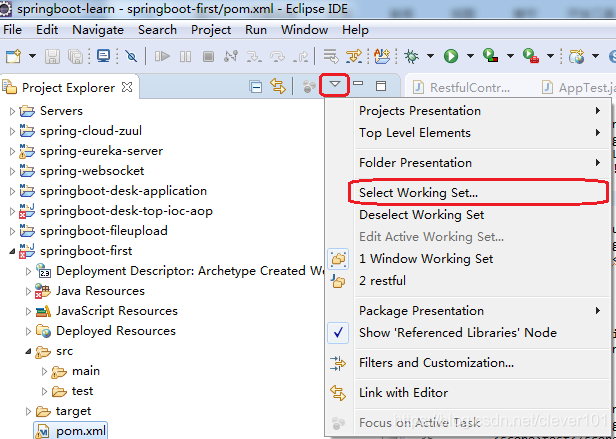Open the Navigate menu
616x439 pixels.
[x=98, y=30]
